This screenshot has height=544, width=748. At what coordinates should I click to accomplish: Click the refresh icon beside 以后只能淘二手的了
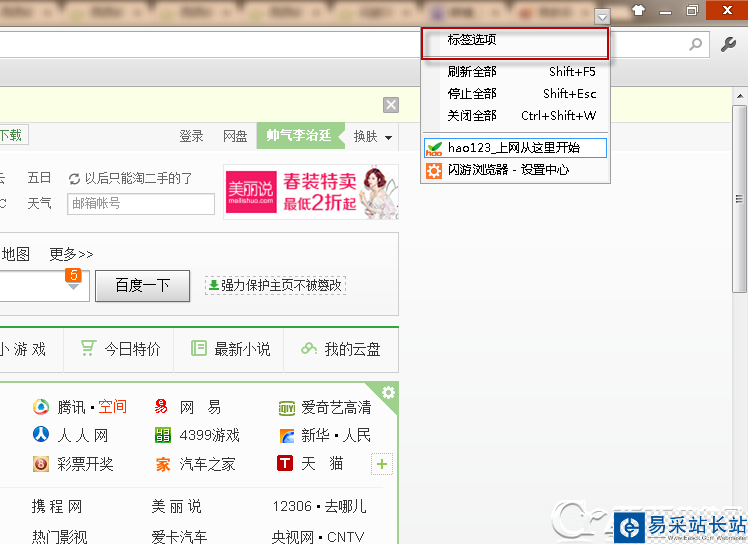pyautogui.click(x=74, y=179)
